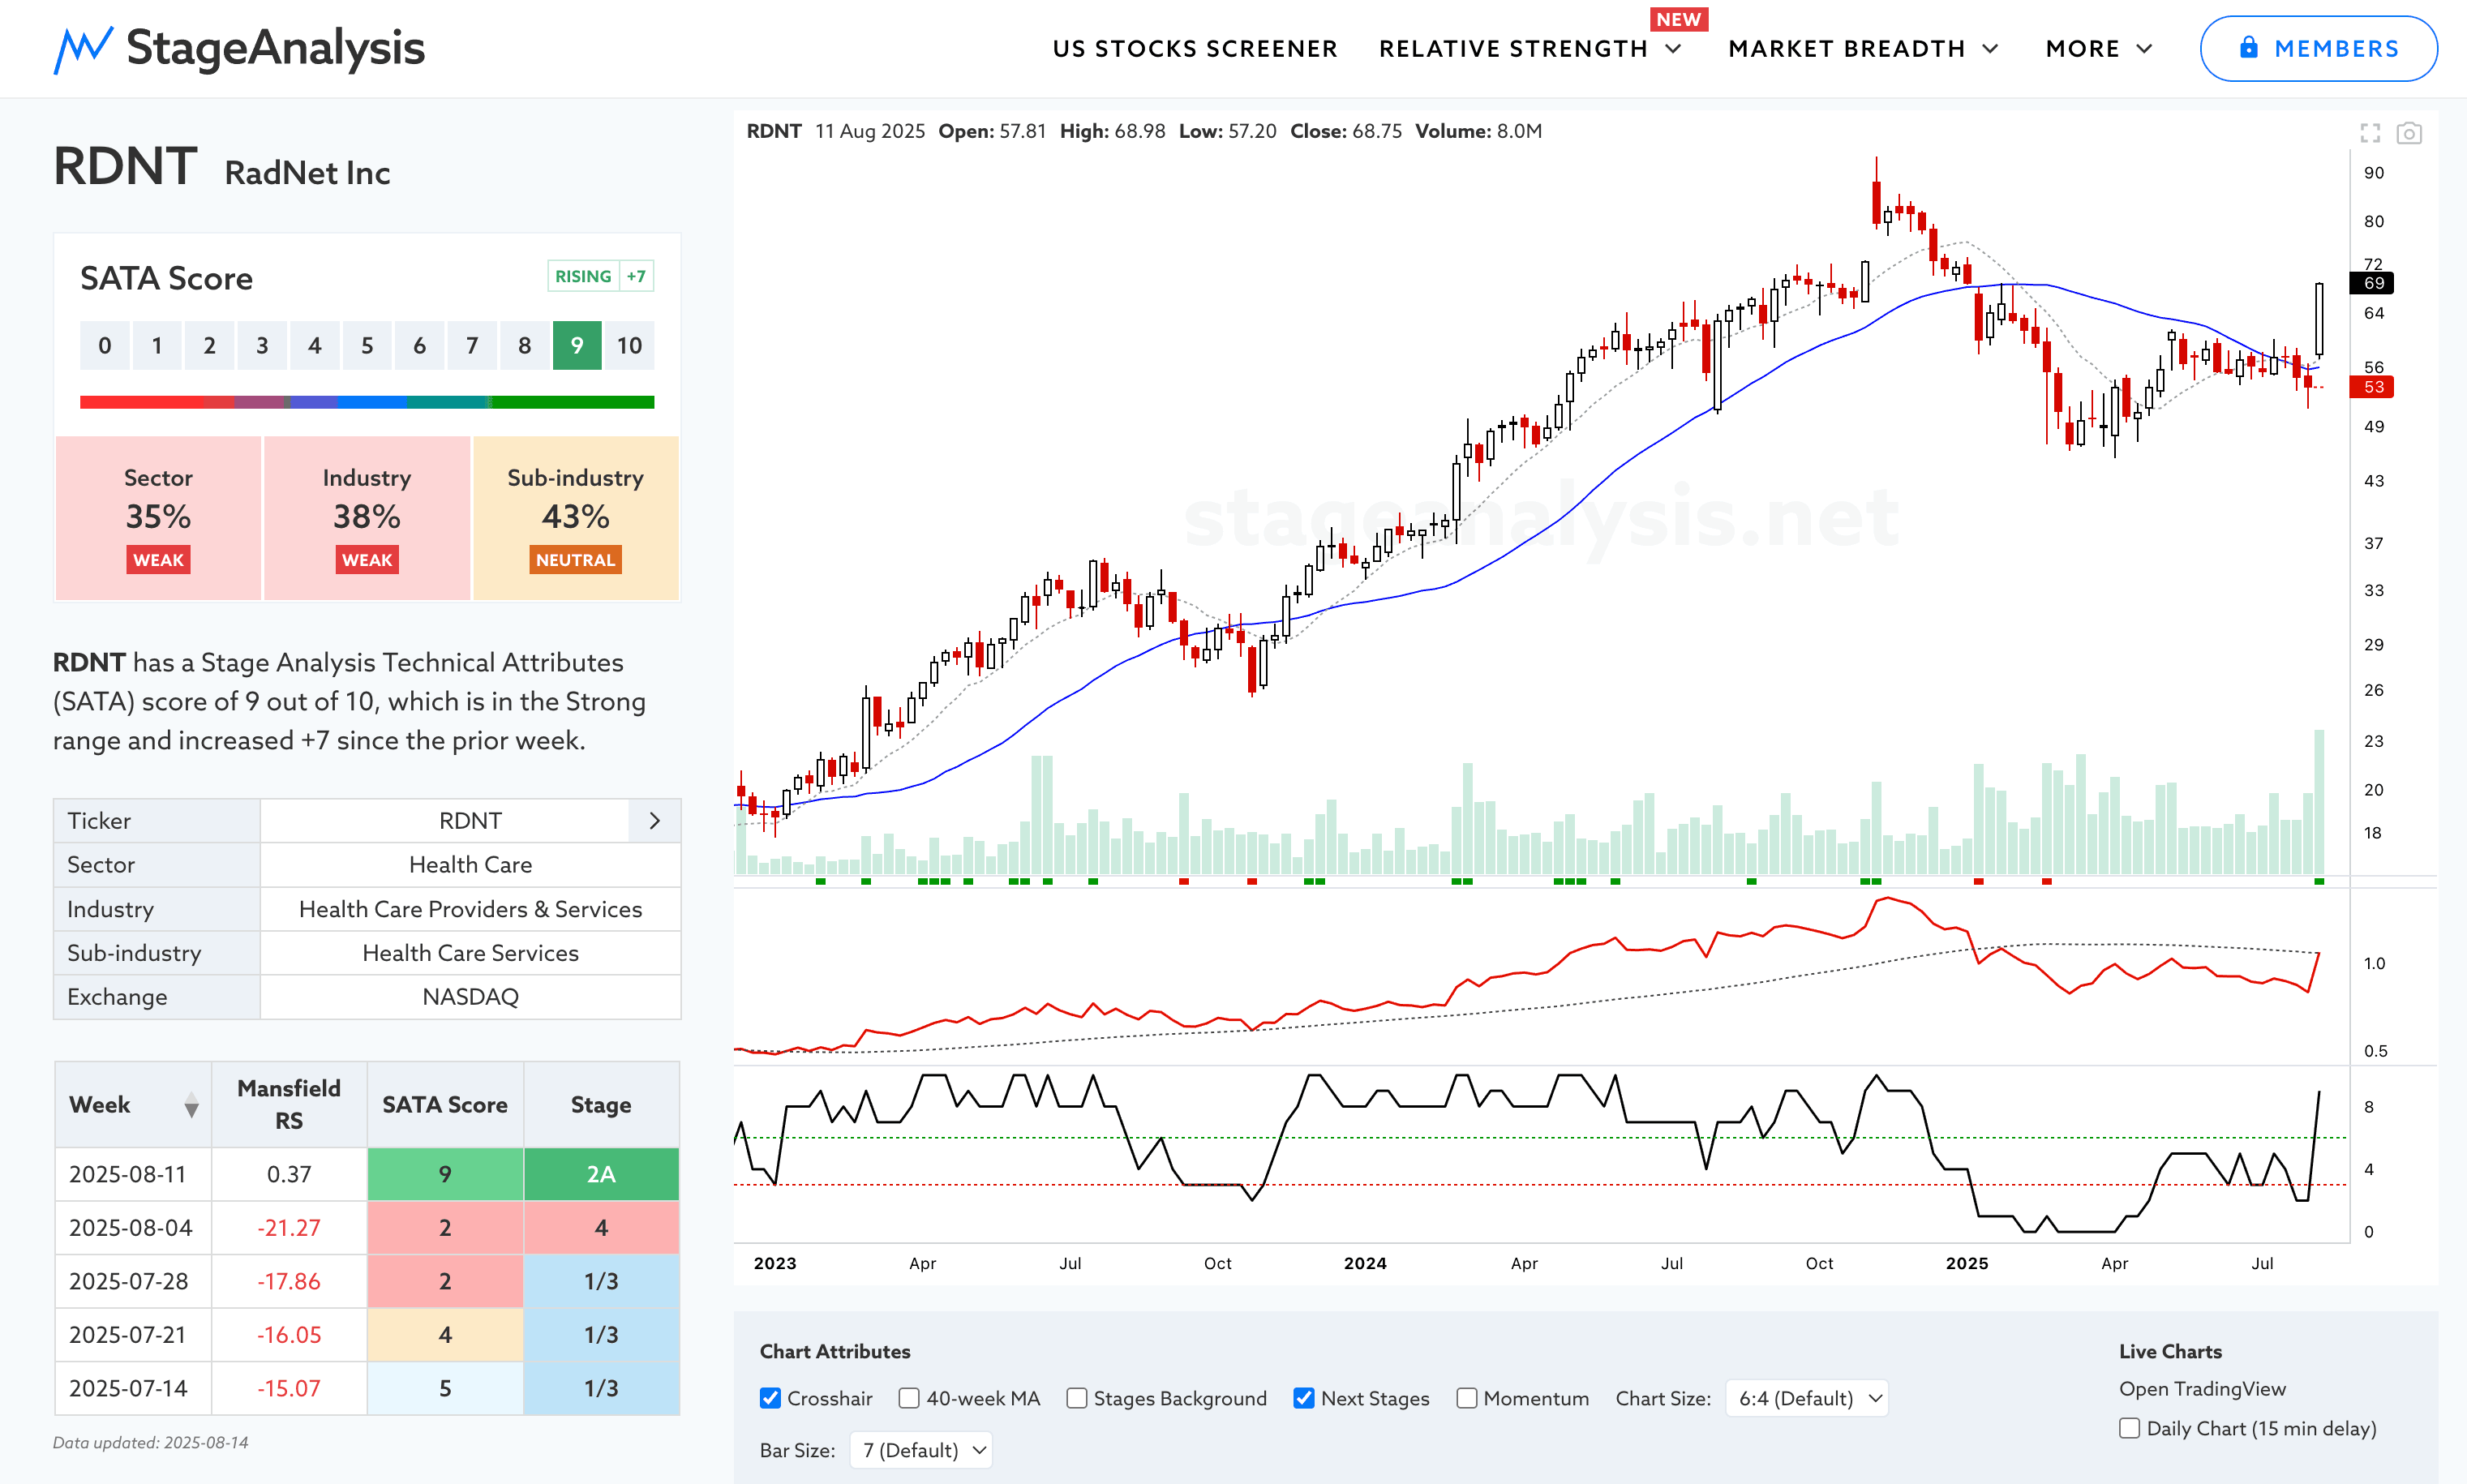Click Mansfield RS value -21.27
The width and height of the screenshot is (2467, 1484).
pyautogui.click(x=289, y=1228)
